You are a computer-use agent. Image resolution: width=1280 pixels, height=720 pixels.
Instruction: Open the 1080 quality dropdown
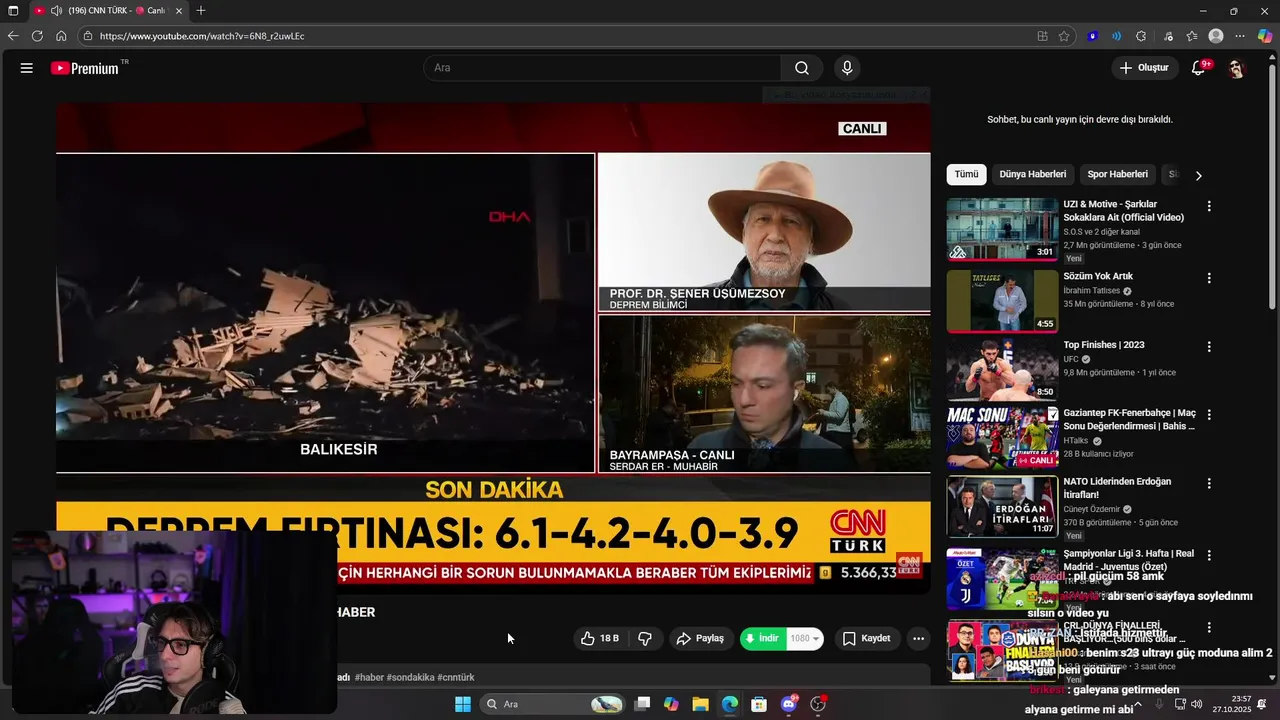[805, 638]
